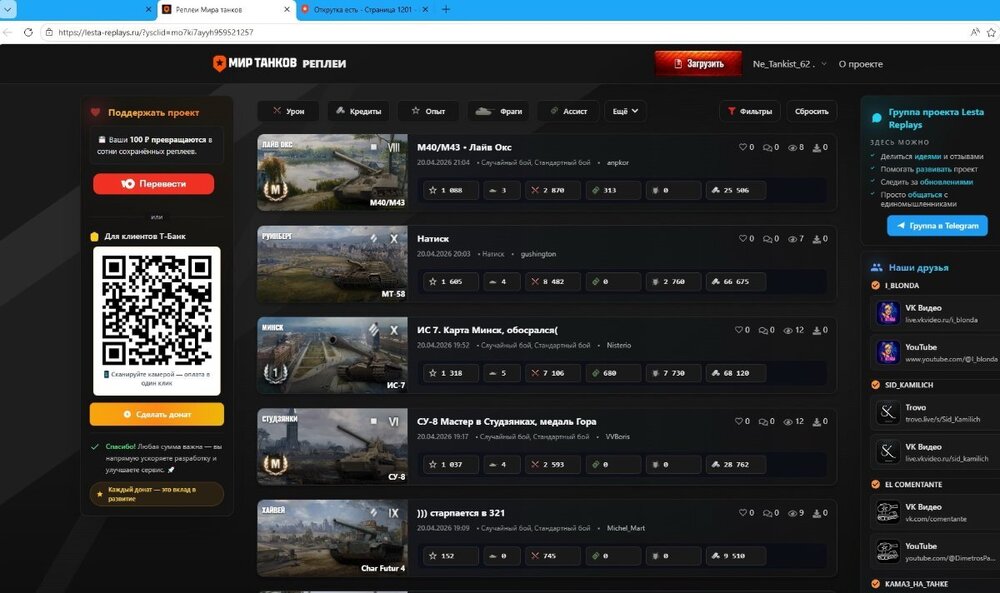Image resolution: width=1000 pixels, height=593 pixels.
Task: Click download icon on M40/M43 replay
Action: [x=816, y=147]
